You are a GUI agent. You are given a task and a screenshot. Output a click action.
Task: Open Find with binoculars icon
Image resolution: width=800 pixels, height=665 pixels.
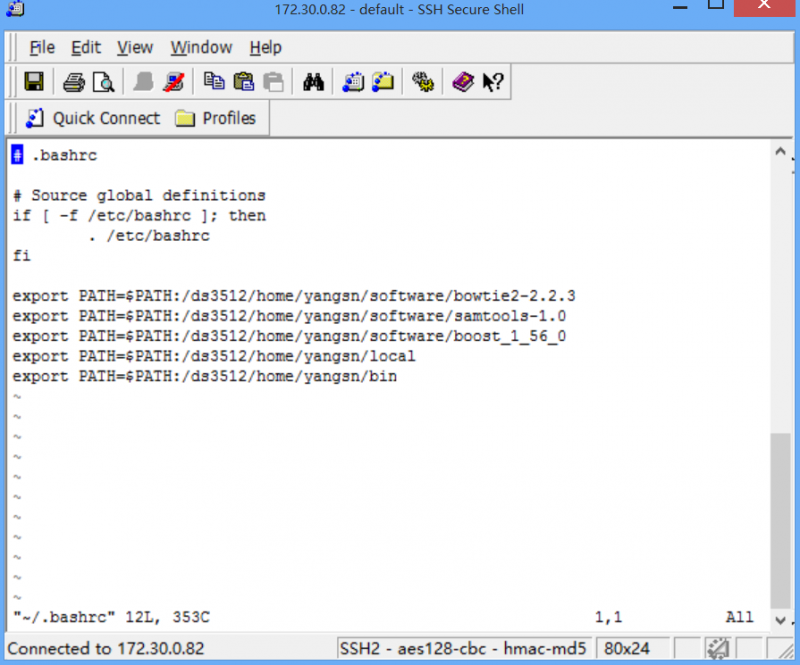click(x=313, y=82)
